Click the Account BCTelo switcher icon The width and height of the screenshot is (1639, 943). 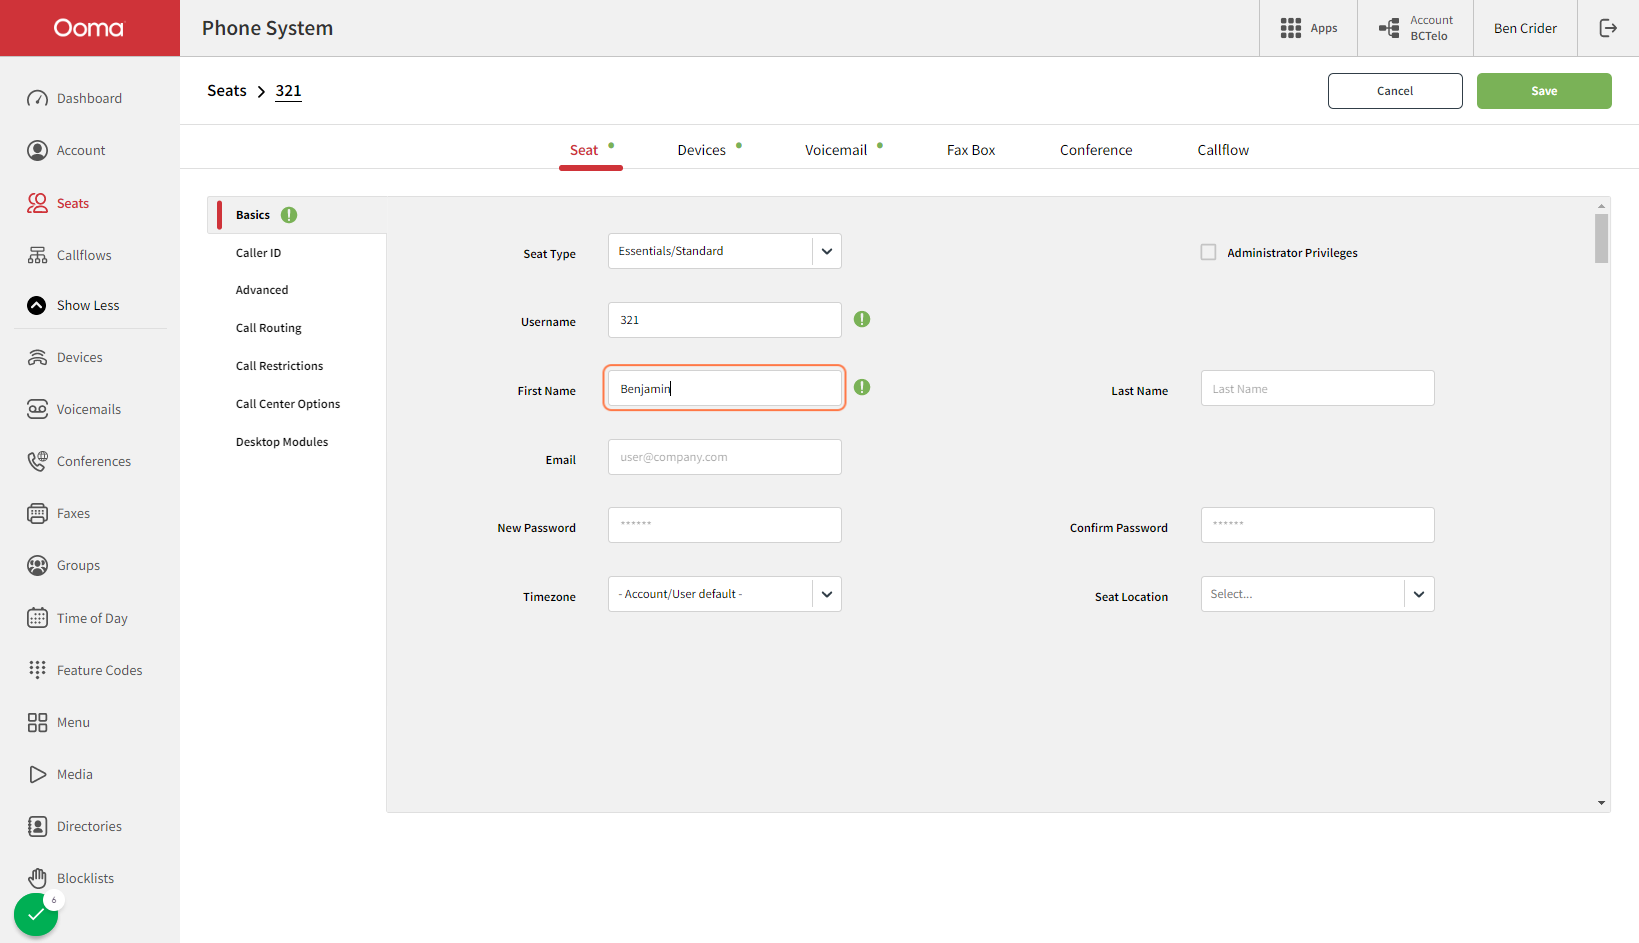click(1389, 28)
